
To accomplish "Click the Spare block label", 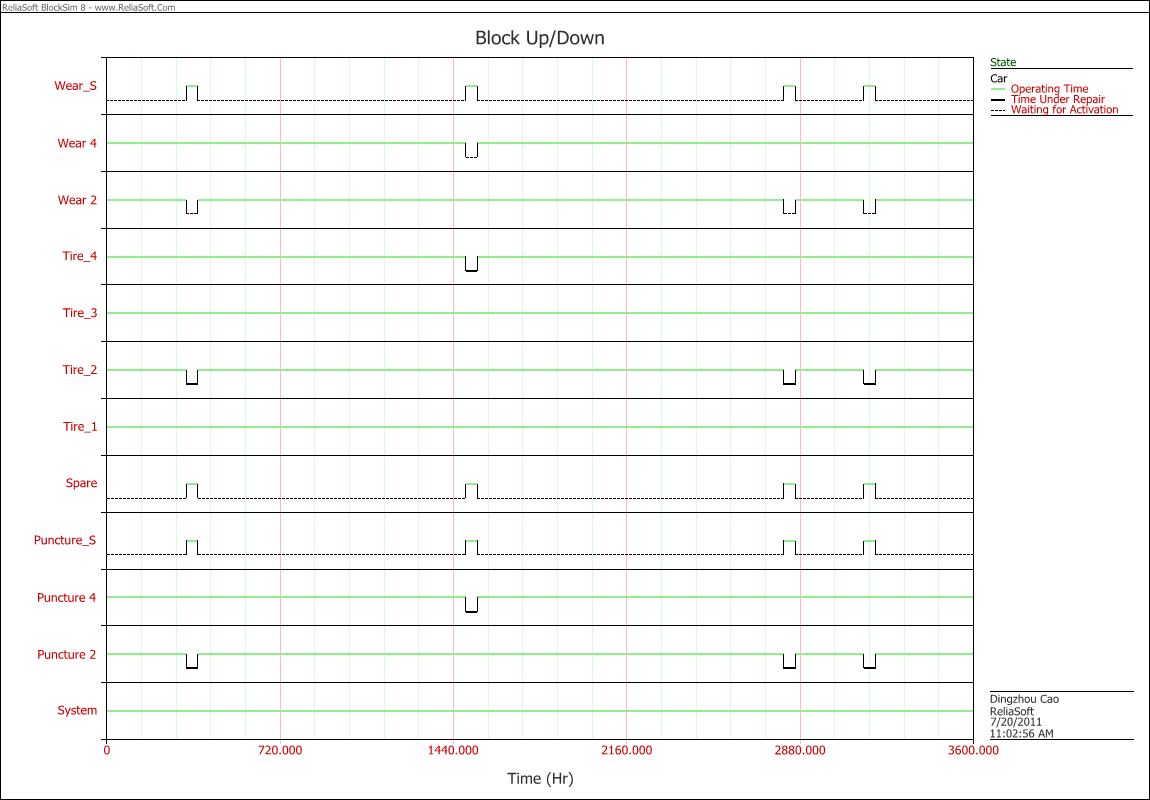I will click(x=82, y=483).
